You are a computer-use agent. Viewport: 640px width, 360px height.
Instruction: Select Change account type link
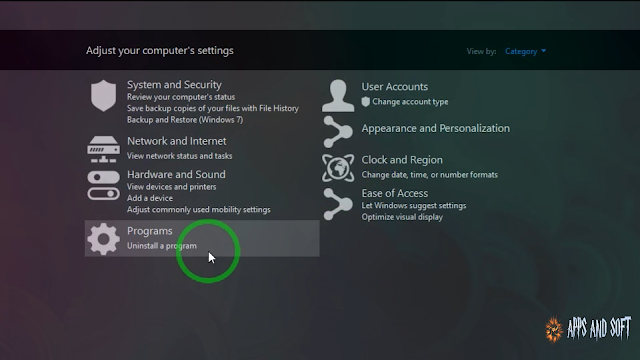click(410, 102)
